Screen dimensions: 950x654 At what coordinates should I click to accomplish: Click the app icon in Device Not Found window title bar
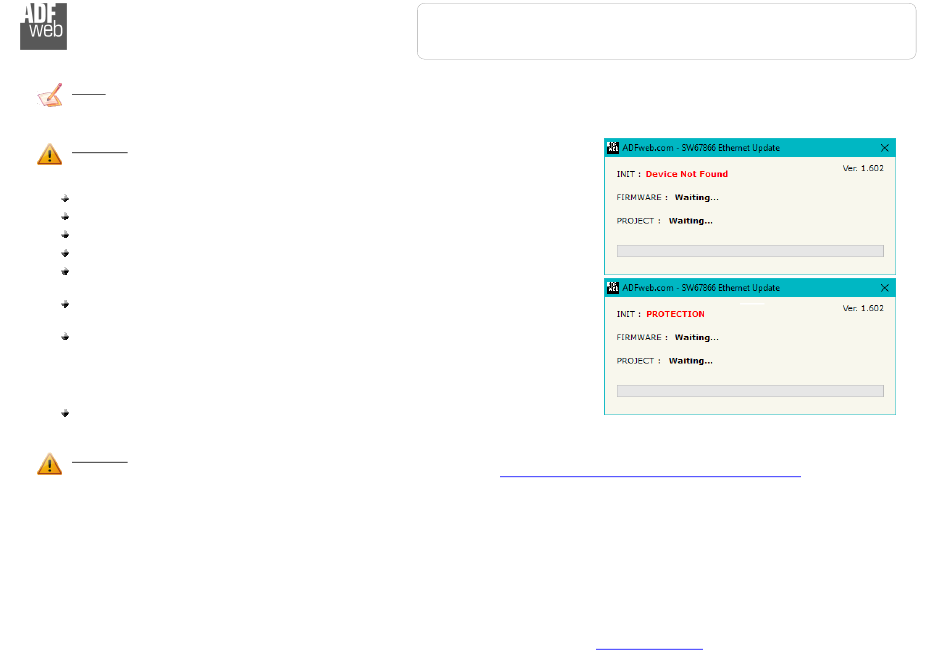(613, 147)
